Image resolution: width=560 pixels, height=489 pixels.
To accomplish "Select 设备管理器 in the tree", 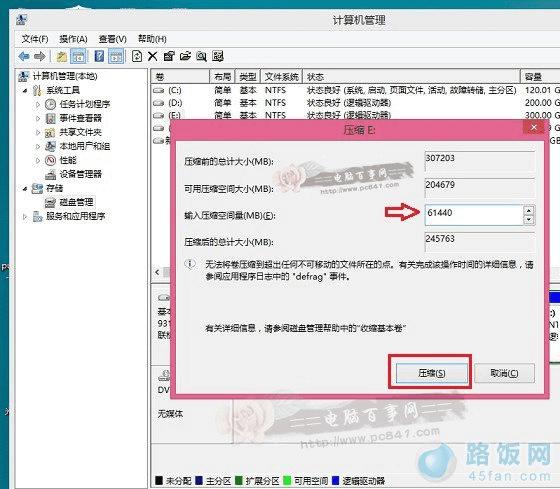I will (80, 174).
